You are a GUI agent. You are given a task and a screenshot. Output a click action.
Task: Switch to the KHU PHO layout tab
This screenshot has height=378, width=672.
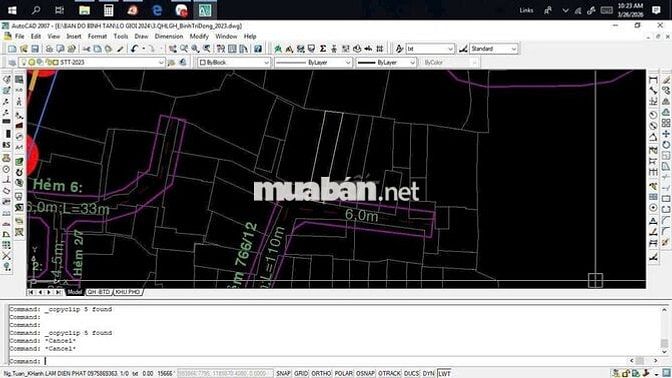pos(127,292)
